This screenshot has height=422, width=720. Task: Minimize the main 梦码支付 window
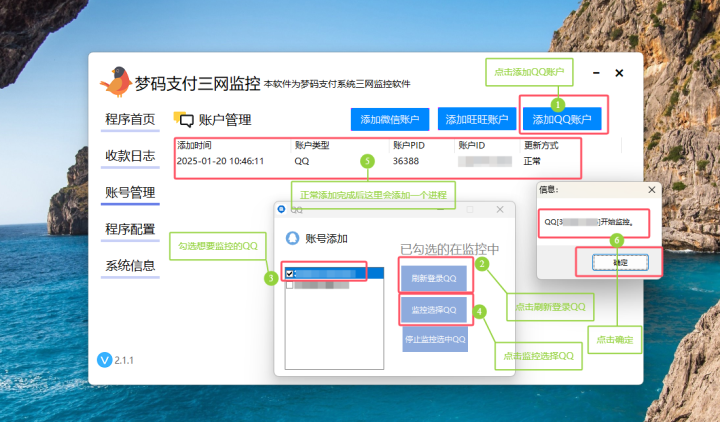click(x=596, y=73)
